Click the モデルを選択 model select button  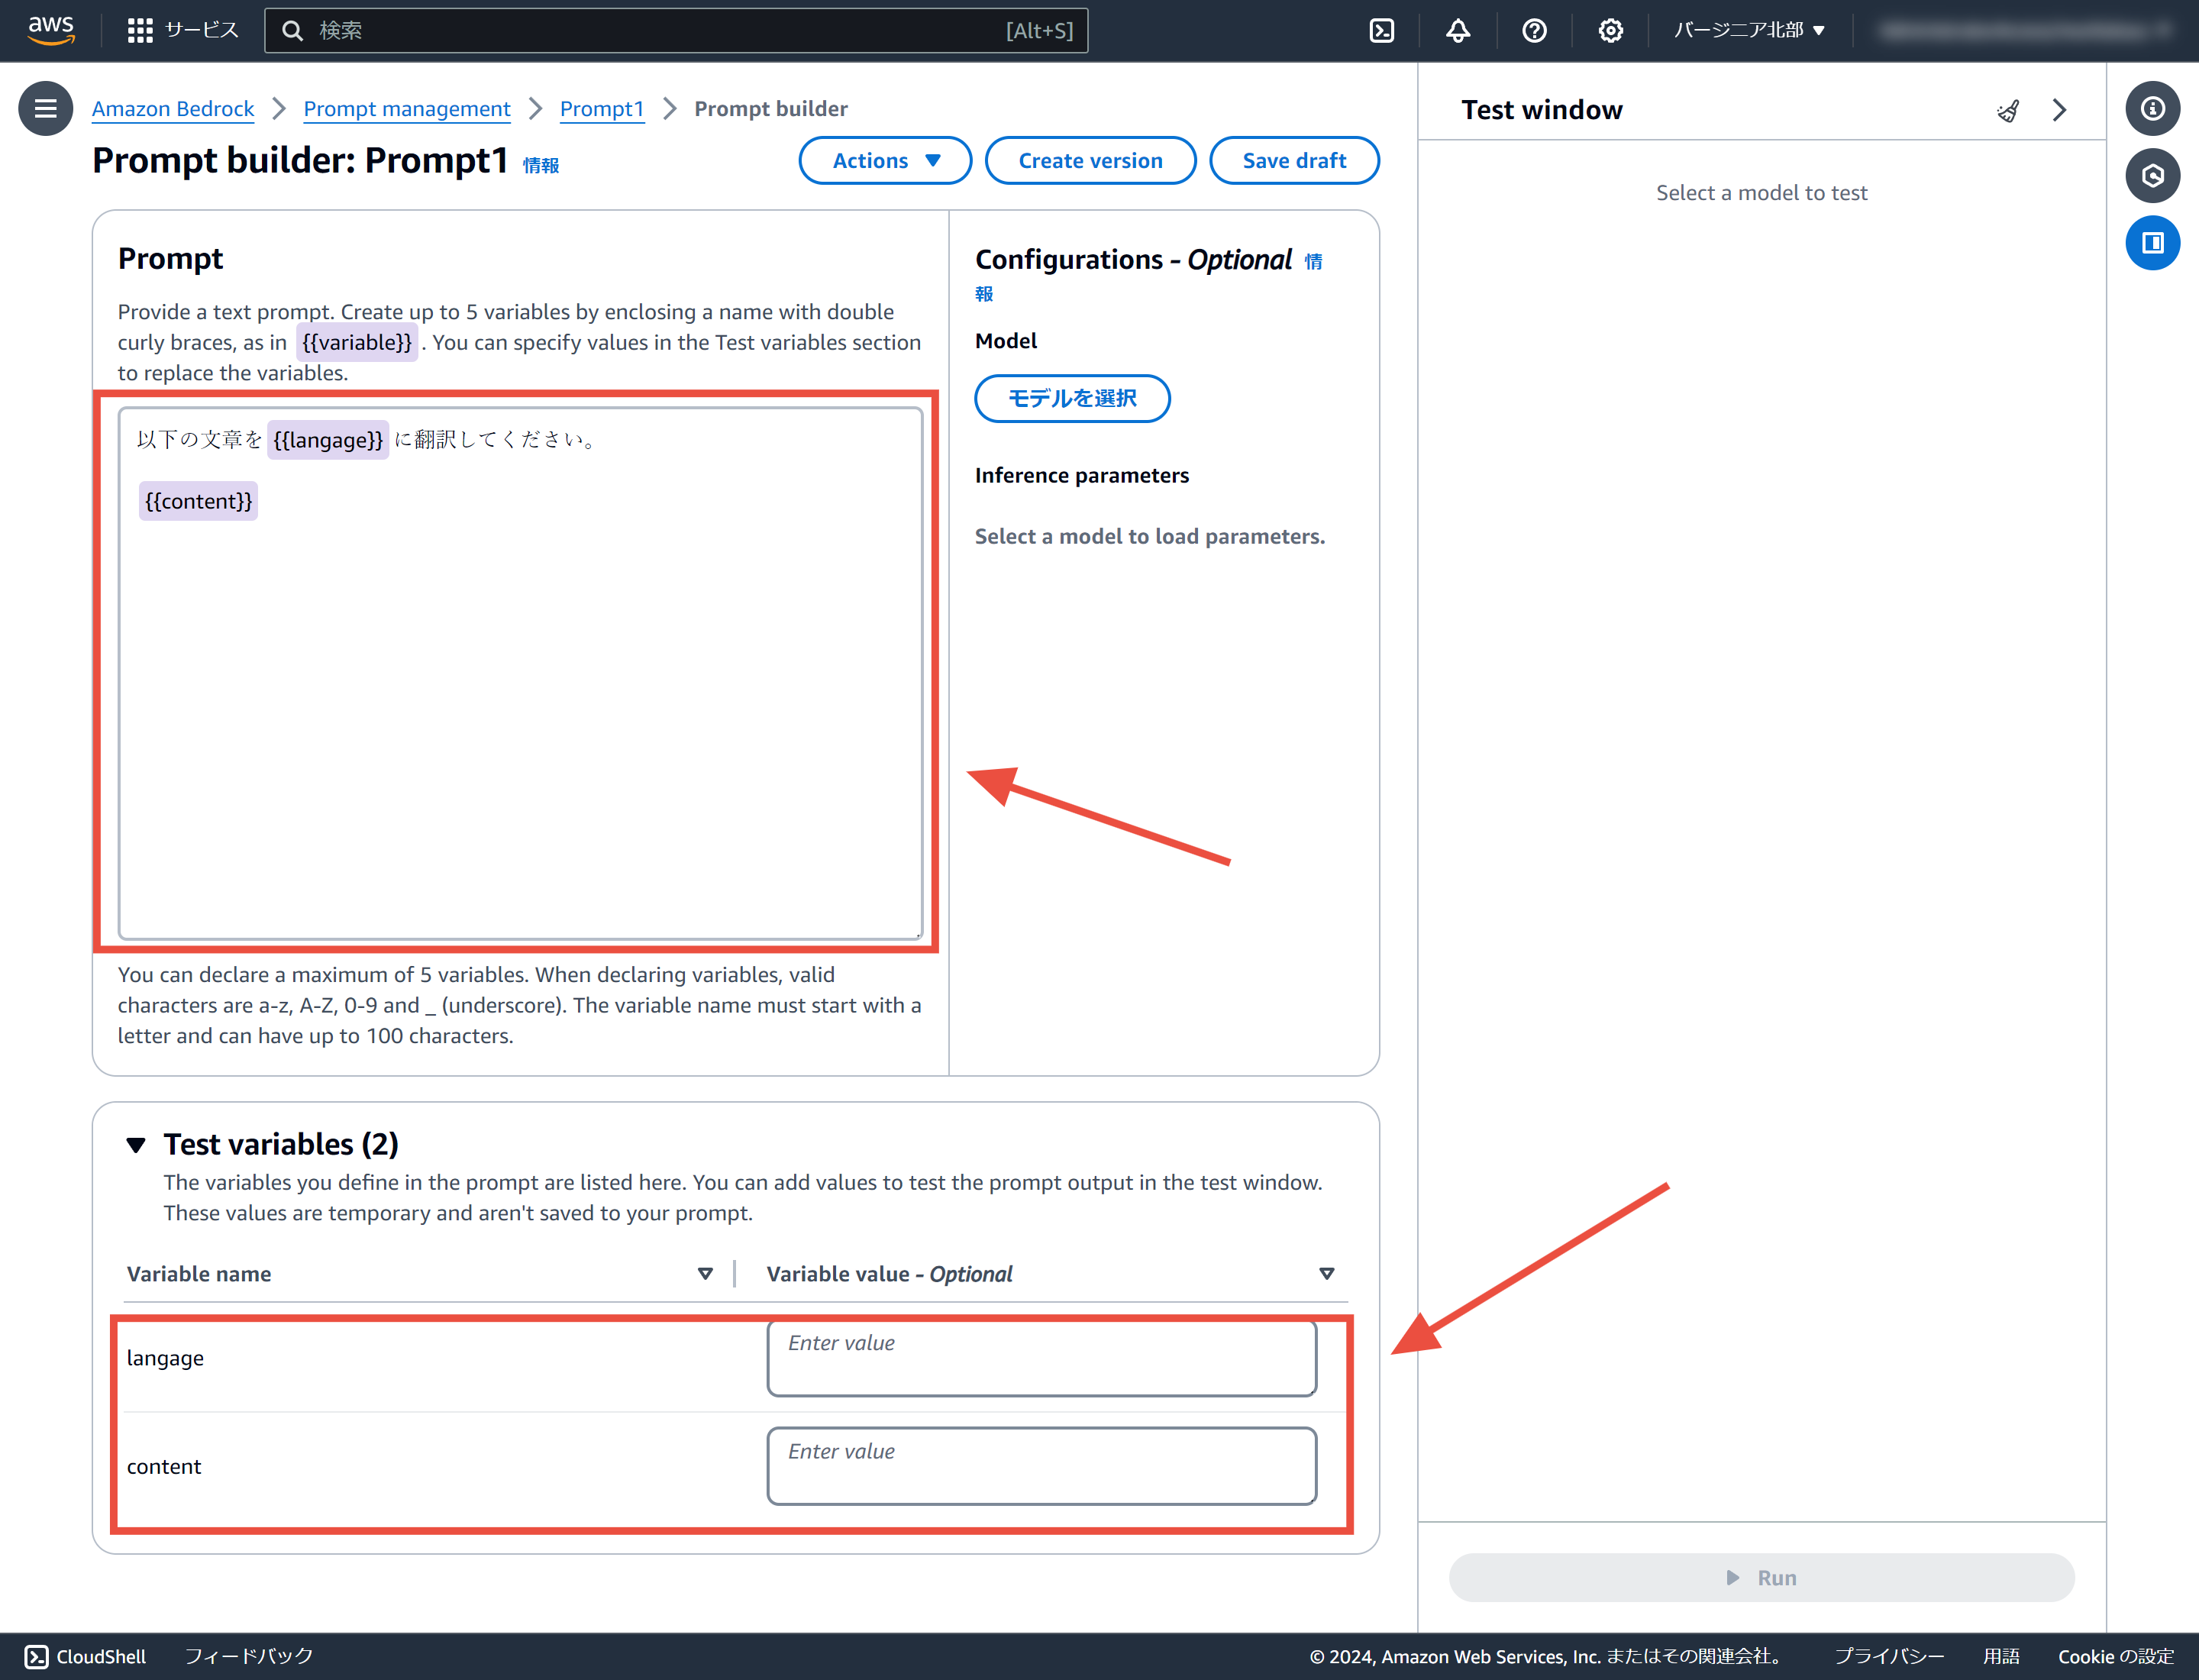point(1072,398)
